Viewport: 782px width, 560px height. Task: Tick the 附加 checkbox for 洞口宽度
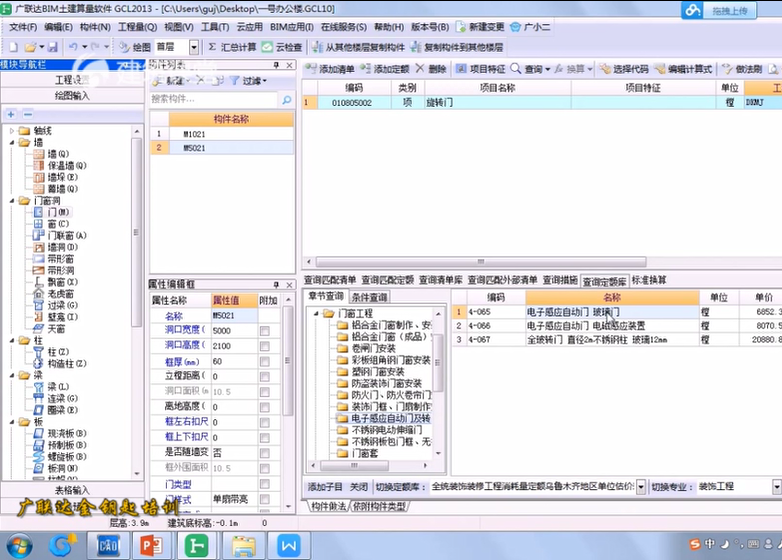click(265, 331)
